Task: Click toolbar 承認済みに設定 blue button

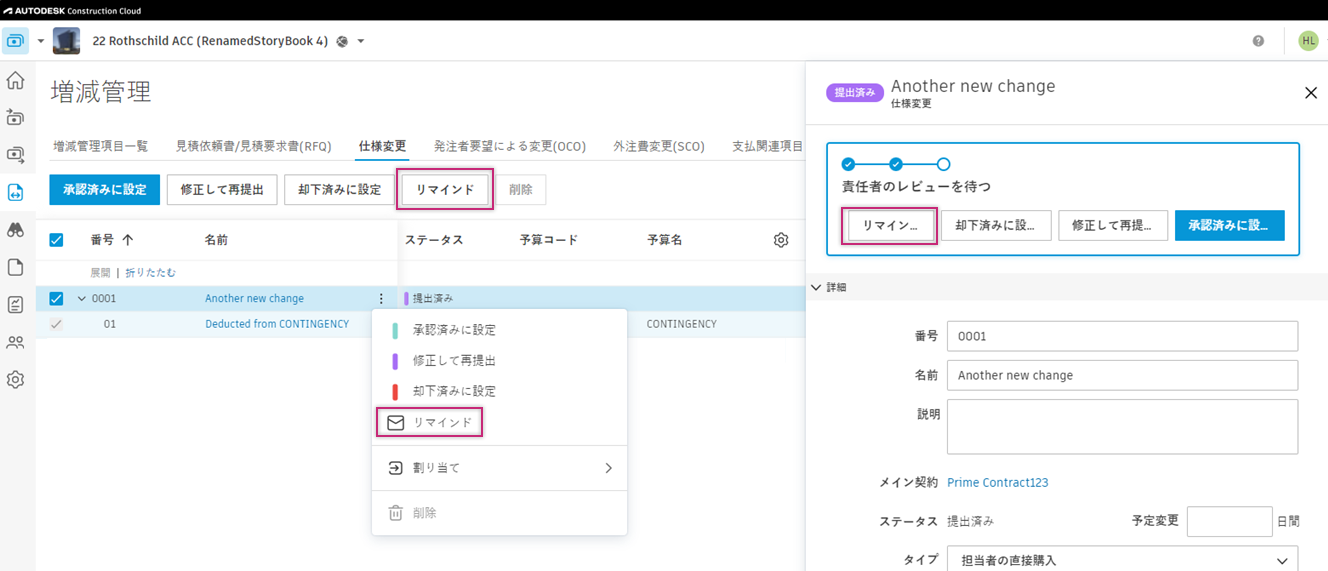Action: pos(105,190)
